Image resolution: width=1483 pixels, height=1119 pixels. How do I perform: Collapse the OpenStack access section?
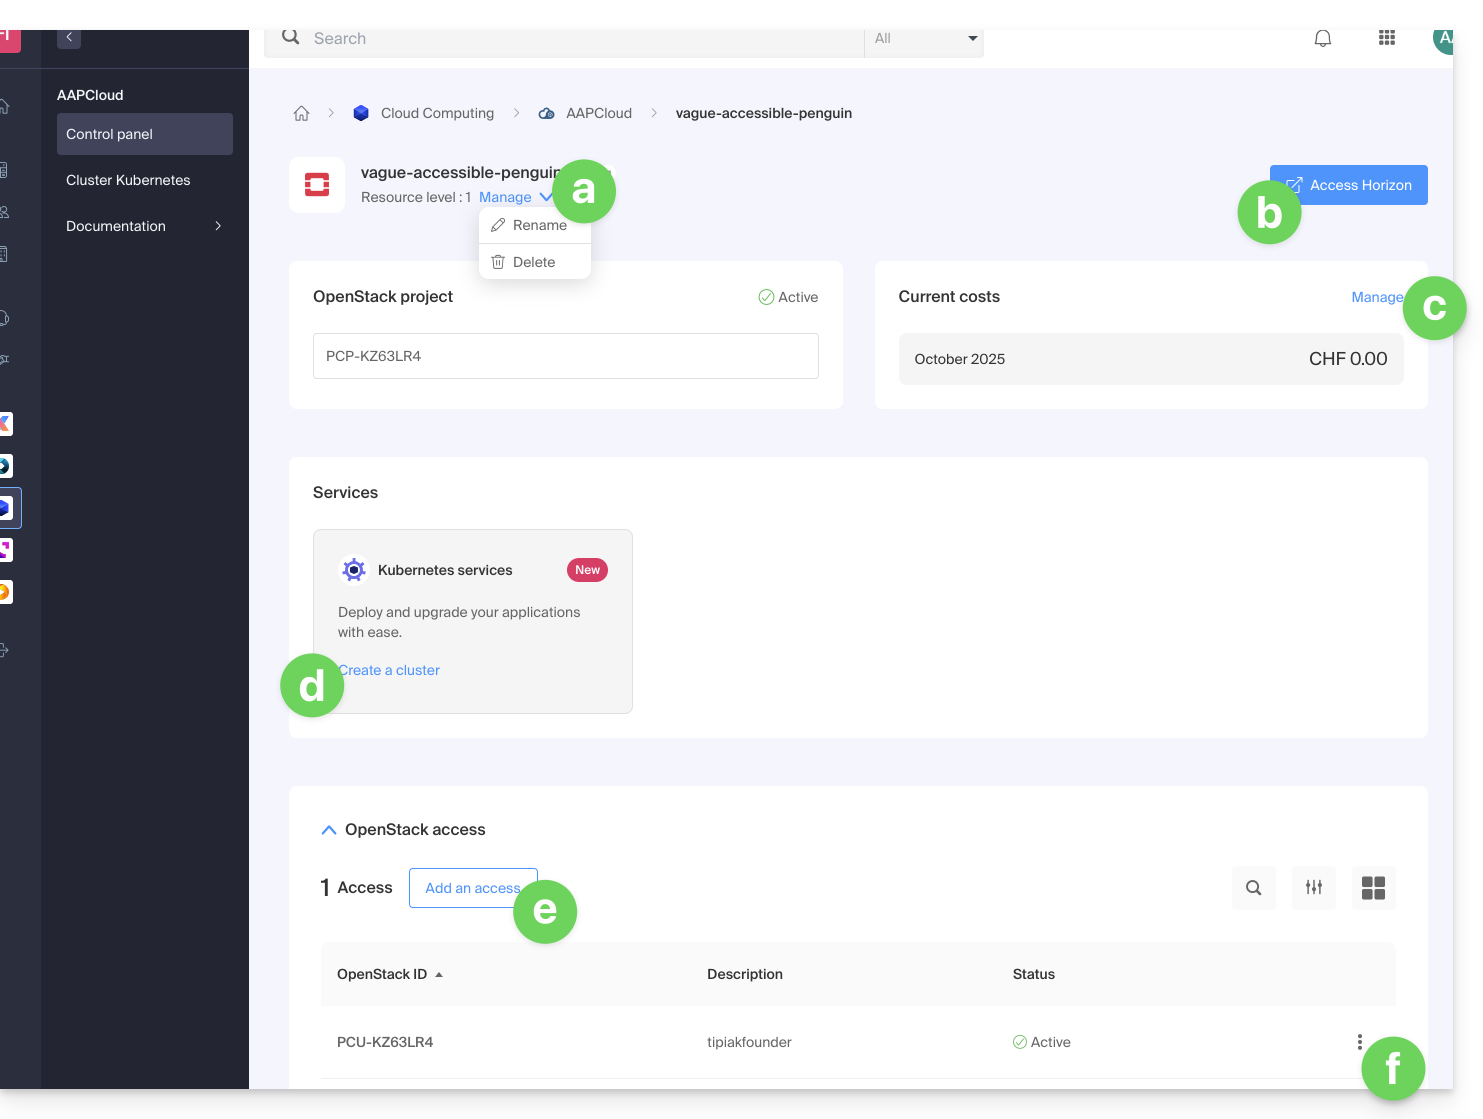click(329, 830)
